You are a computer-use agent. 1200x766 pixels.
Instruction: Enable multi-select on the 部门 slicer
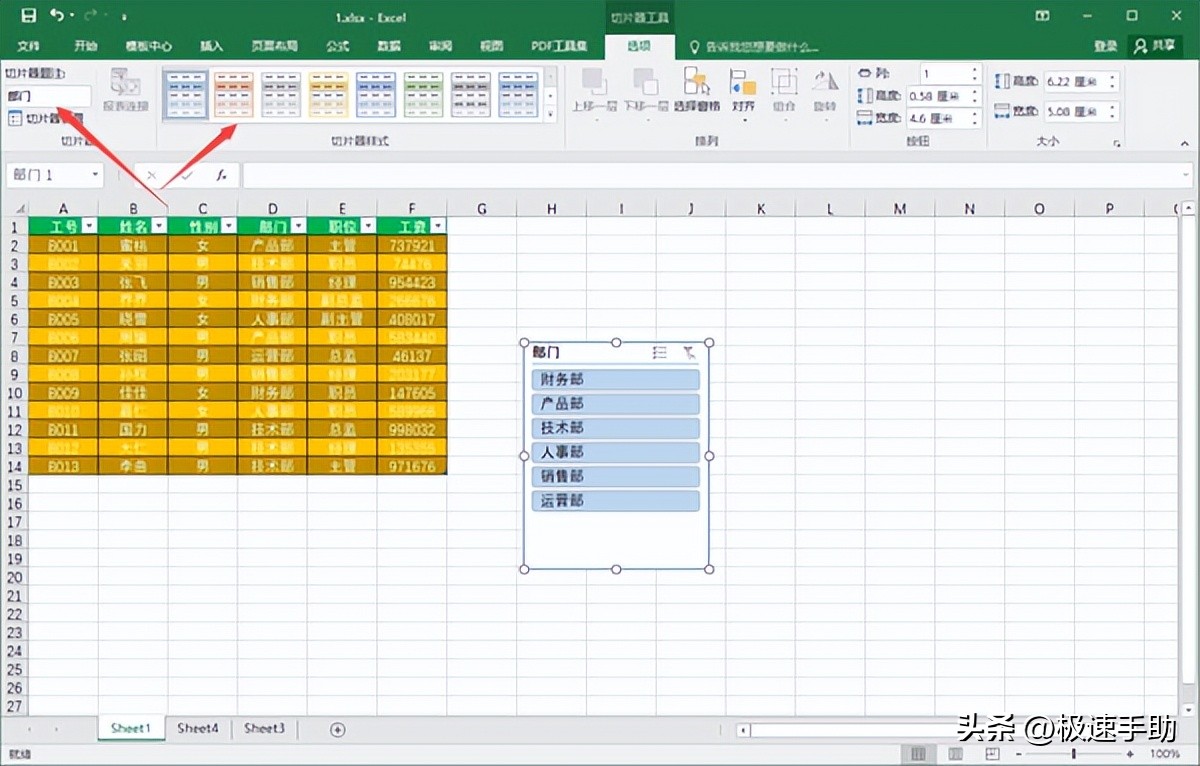658,353
